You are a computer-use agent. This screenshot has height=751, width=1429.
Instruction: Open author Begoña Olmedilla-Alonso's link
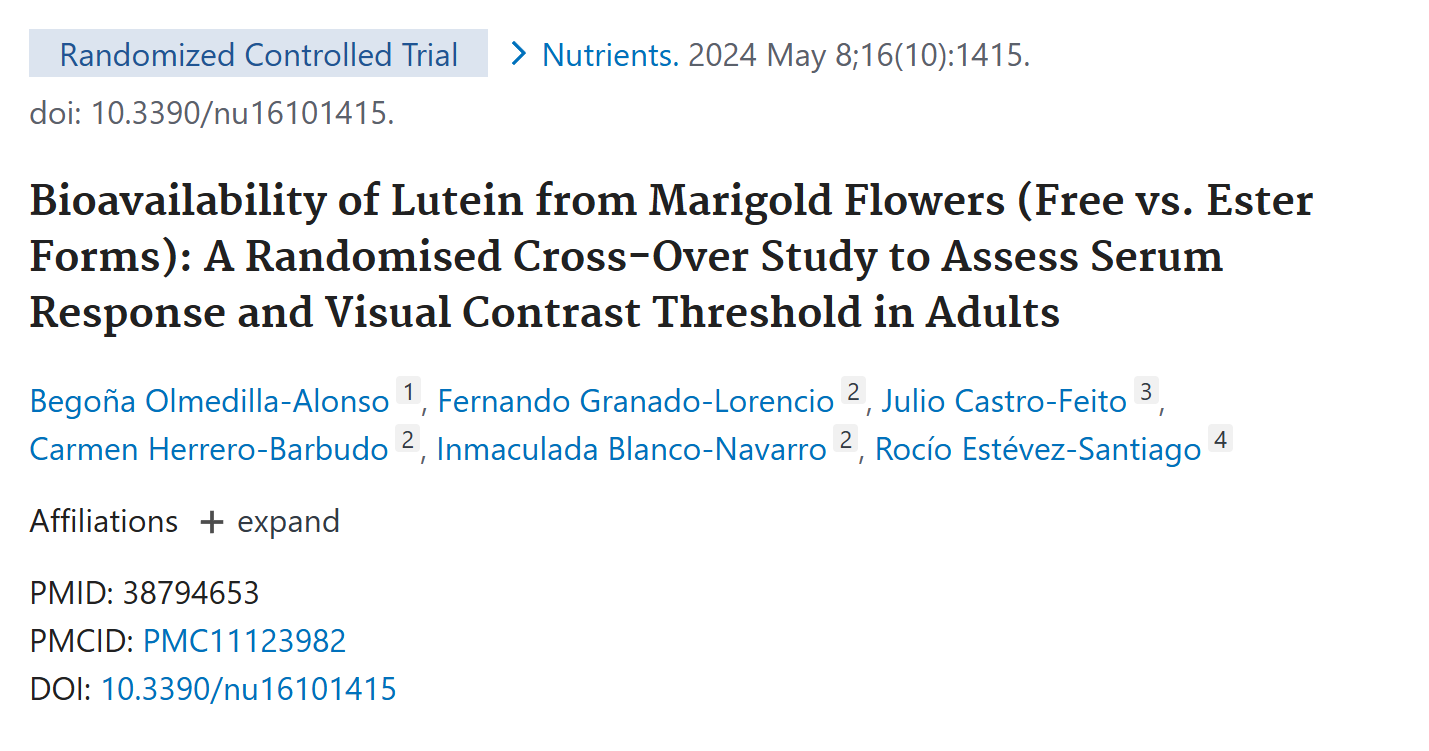pos(209,401)
